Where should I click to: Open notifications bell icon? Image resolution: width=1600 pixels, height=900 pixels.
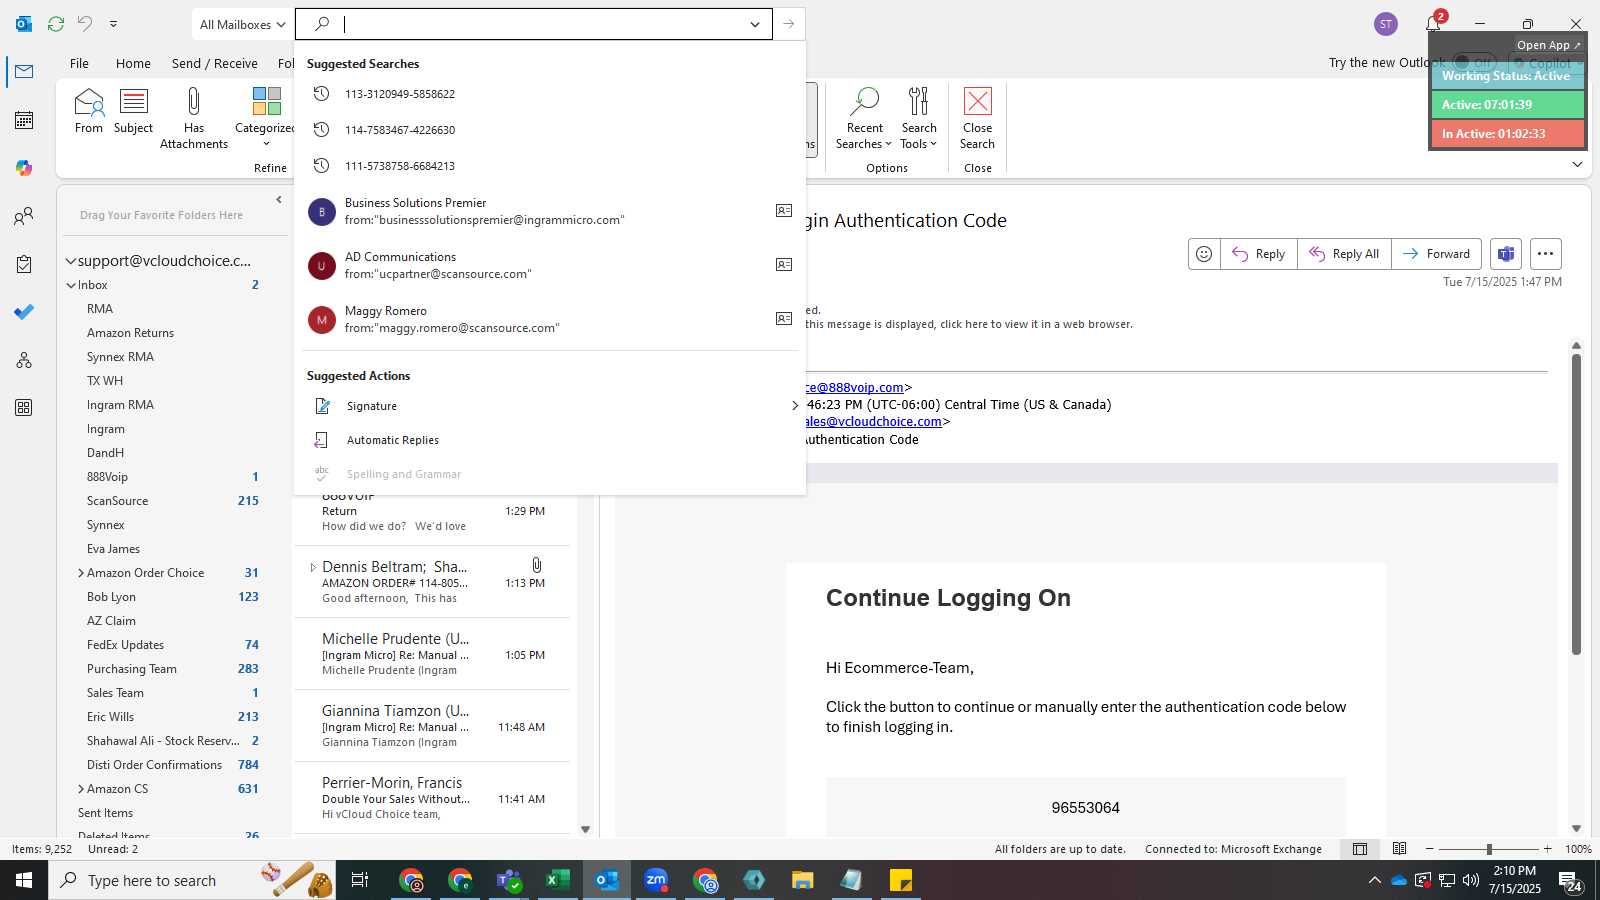point(1433,24)
